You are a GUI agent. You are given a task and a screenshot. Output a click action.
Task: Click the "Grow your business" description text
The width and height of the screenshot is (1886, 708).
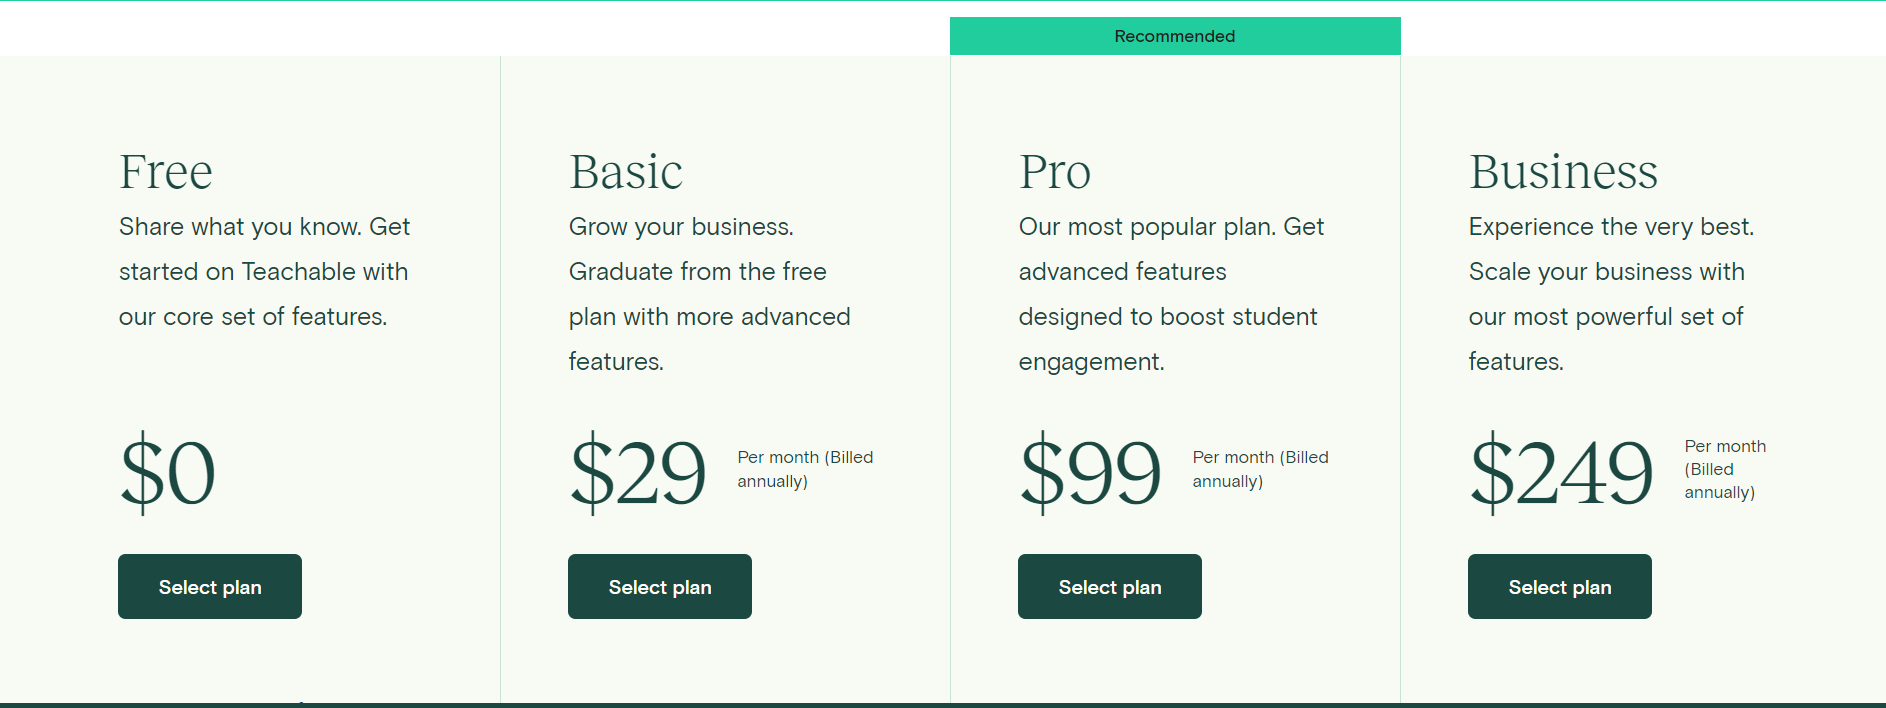click(x=709, y=294)
